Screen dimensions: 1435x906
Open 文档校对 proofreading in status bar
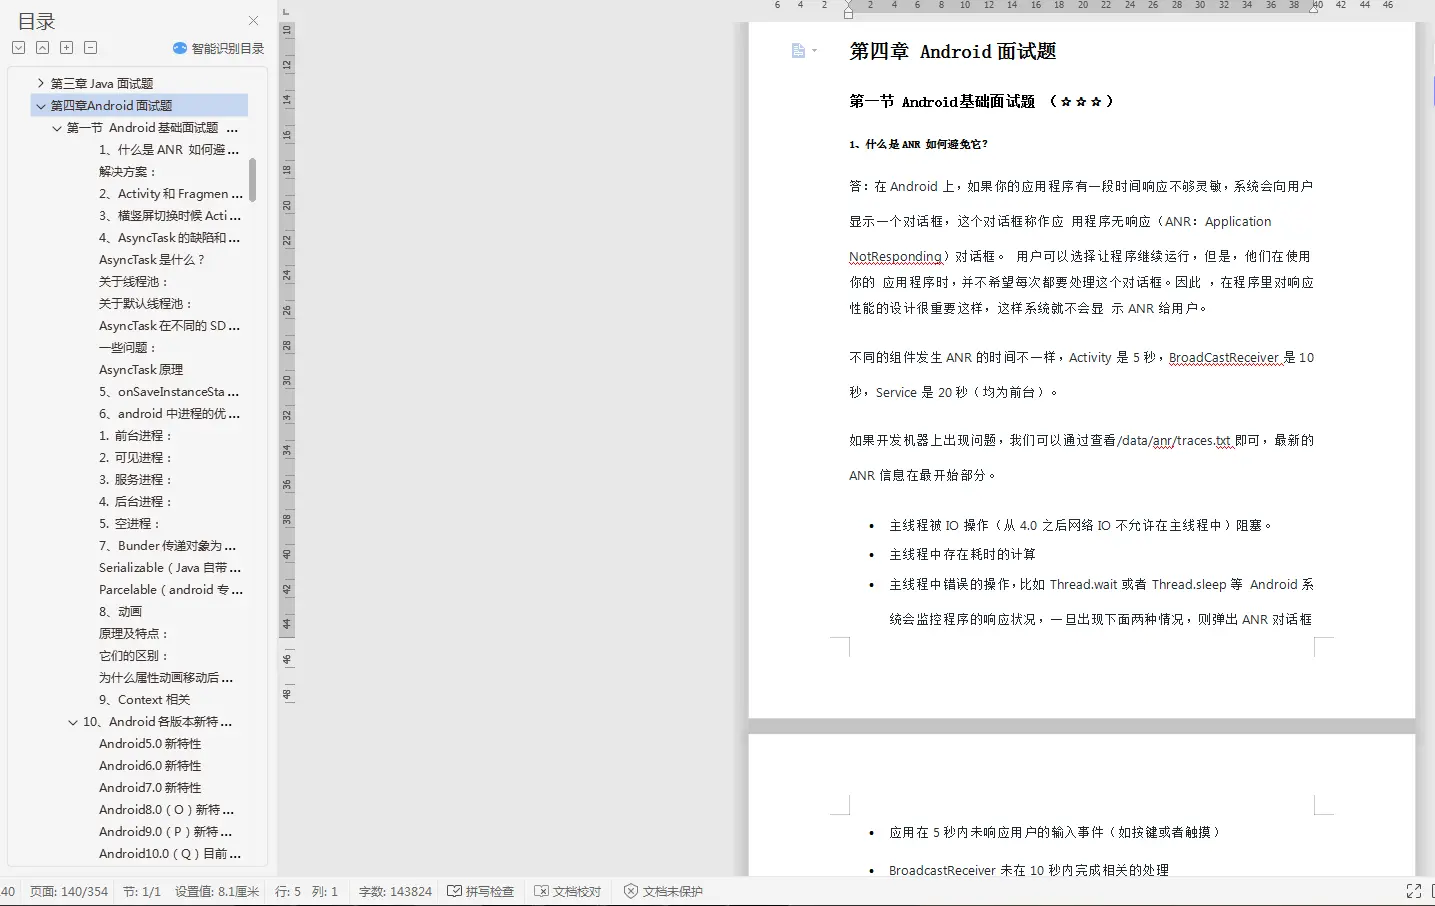click(x=568, y=891)
